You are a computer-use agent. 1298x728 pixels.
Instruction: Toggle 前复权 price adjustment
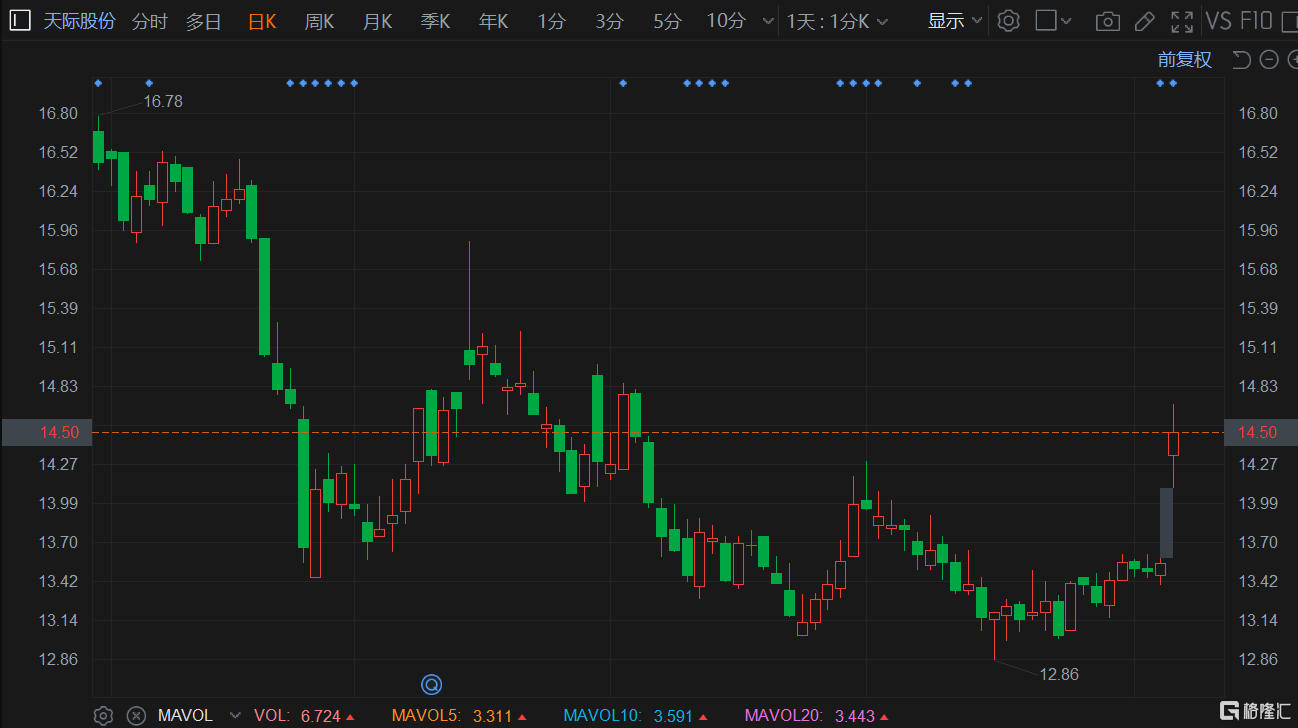[1184, 60]
